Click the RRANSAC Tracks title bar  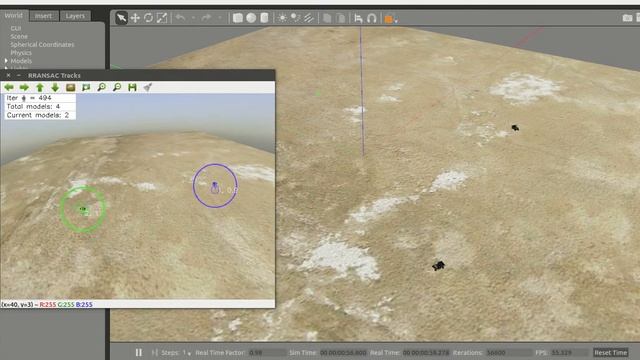tap(138, 76)
